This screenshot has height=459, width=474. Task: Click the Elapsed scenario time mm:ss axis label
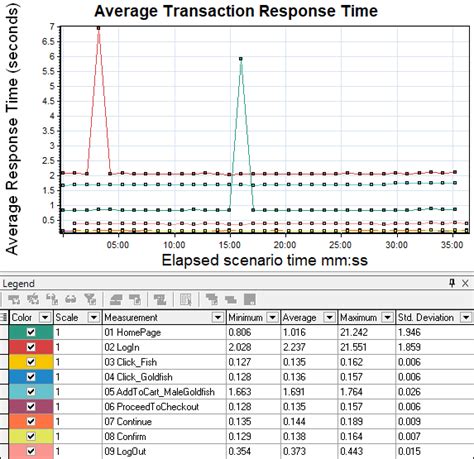[264, 260]
